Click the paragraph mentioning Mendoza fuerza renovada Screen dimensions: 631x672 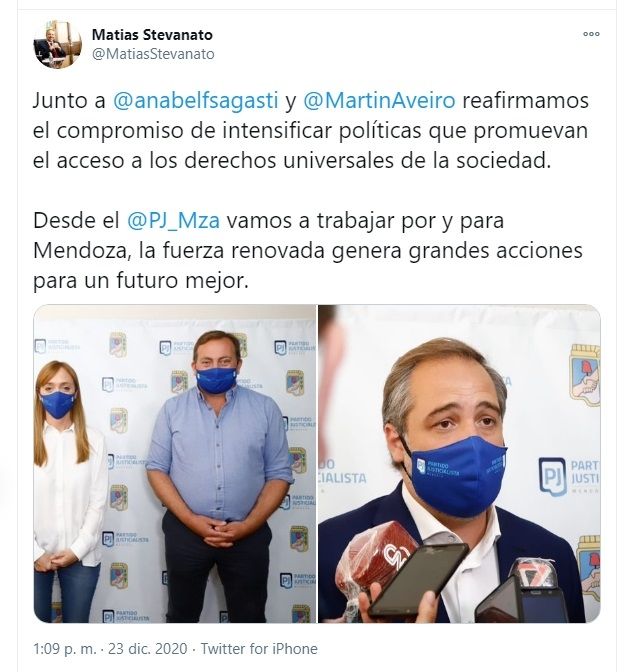click(x=308, y=250)
